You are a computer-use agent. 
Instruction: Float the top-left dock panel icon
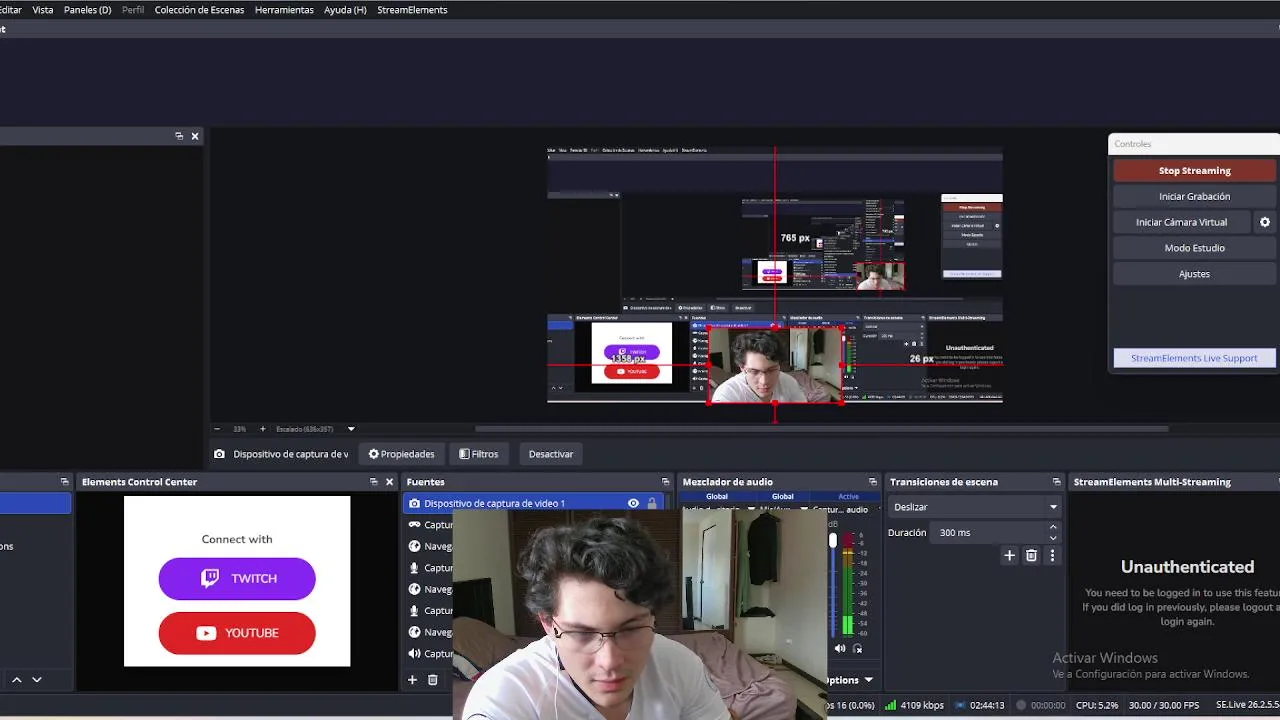179,136
